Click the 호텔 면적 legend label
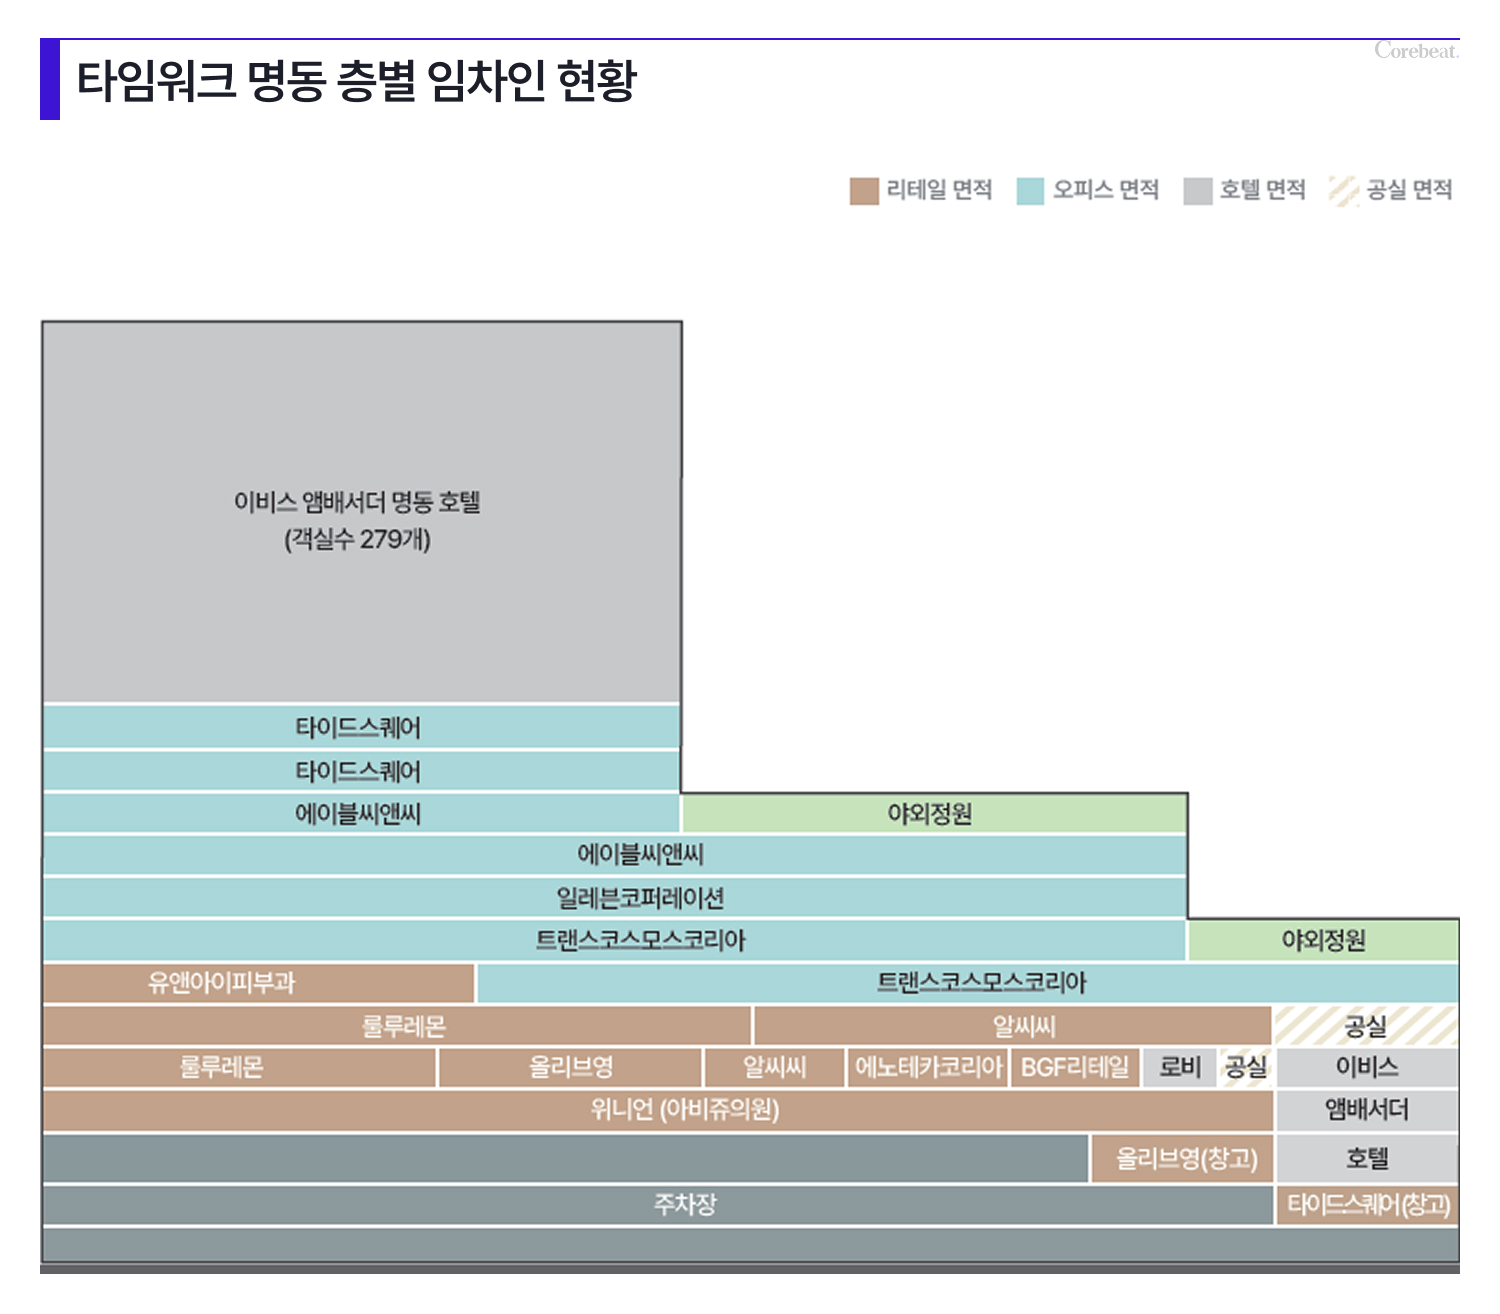Screen dimensions: 1500x1314 pos(1262,190)
